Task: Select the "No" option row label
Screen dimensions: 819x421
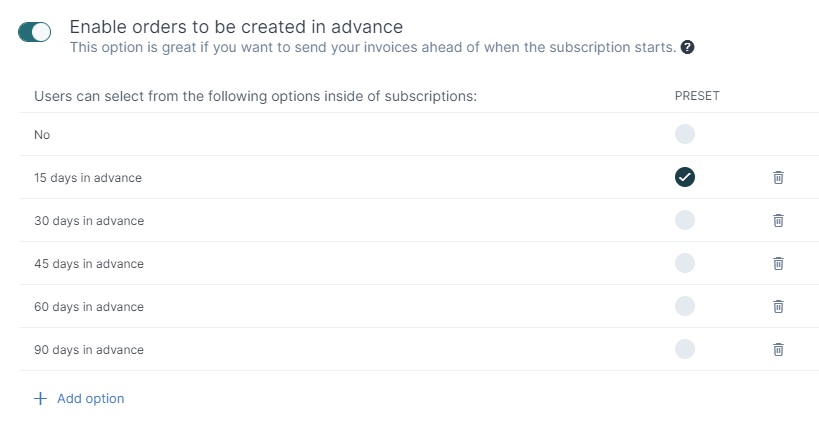Action: tap(42, 135)
